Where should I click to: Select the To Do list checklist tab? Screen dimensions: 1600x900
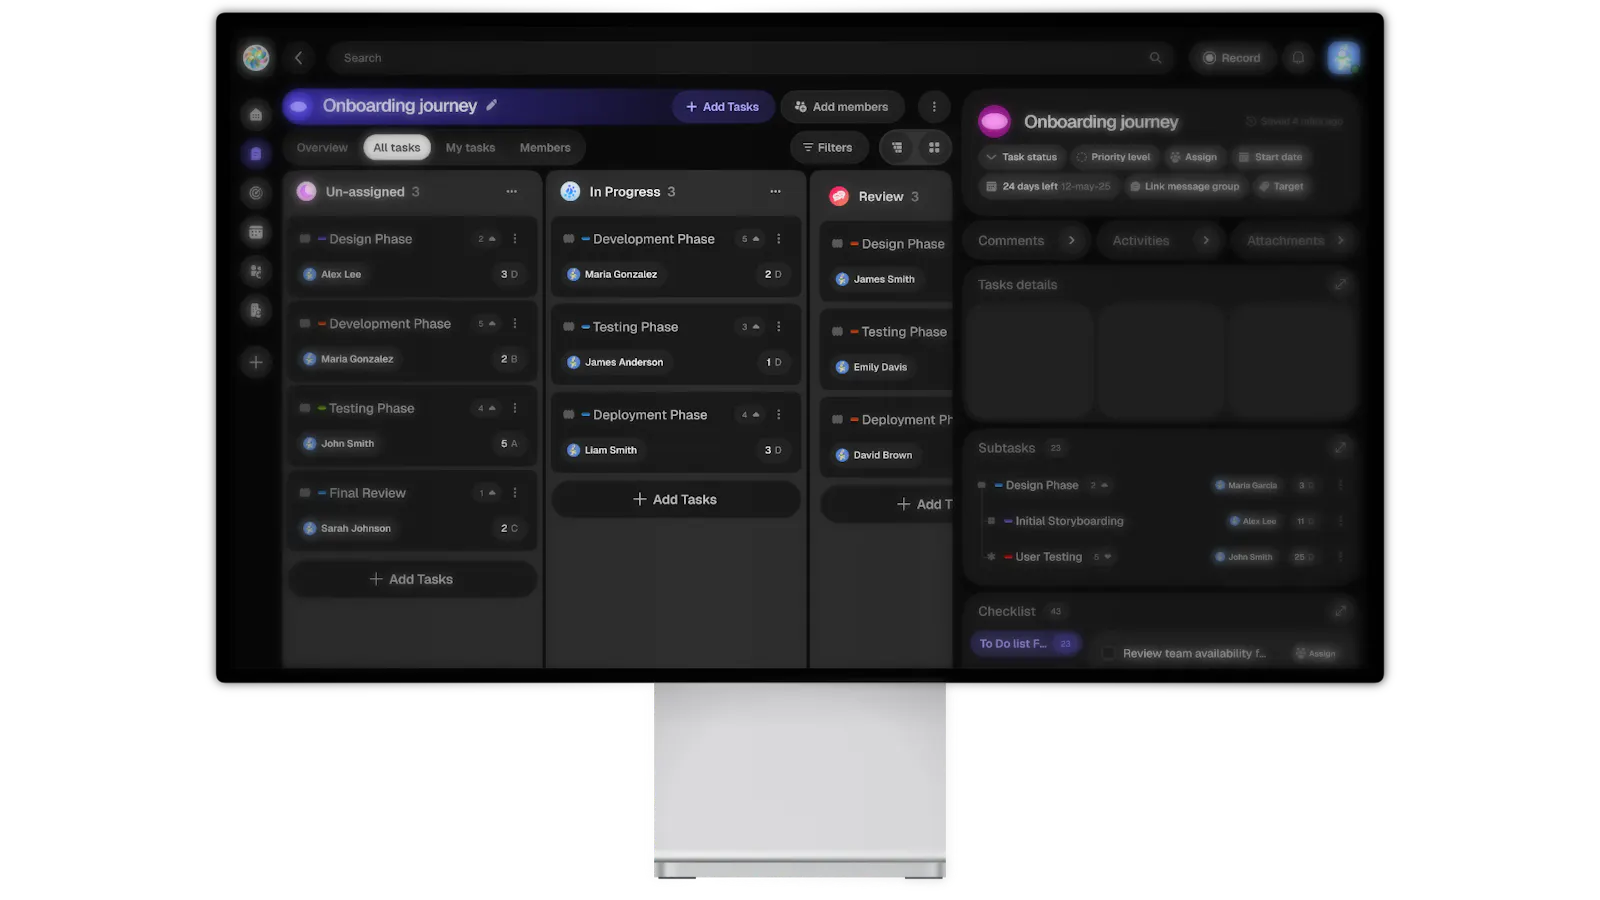(x=1025, y=644)
